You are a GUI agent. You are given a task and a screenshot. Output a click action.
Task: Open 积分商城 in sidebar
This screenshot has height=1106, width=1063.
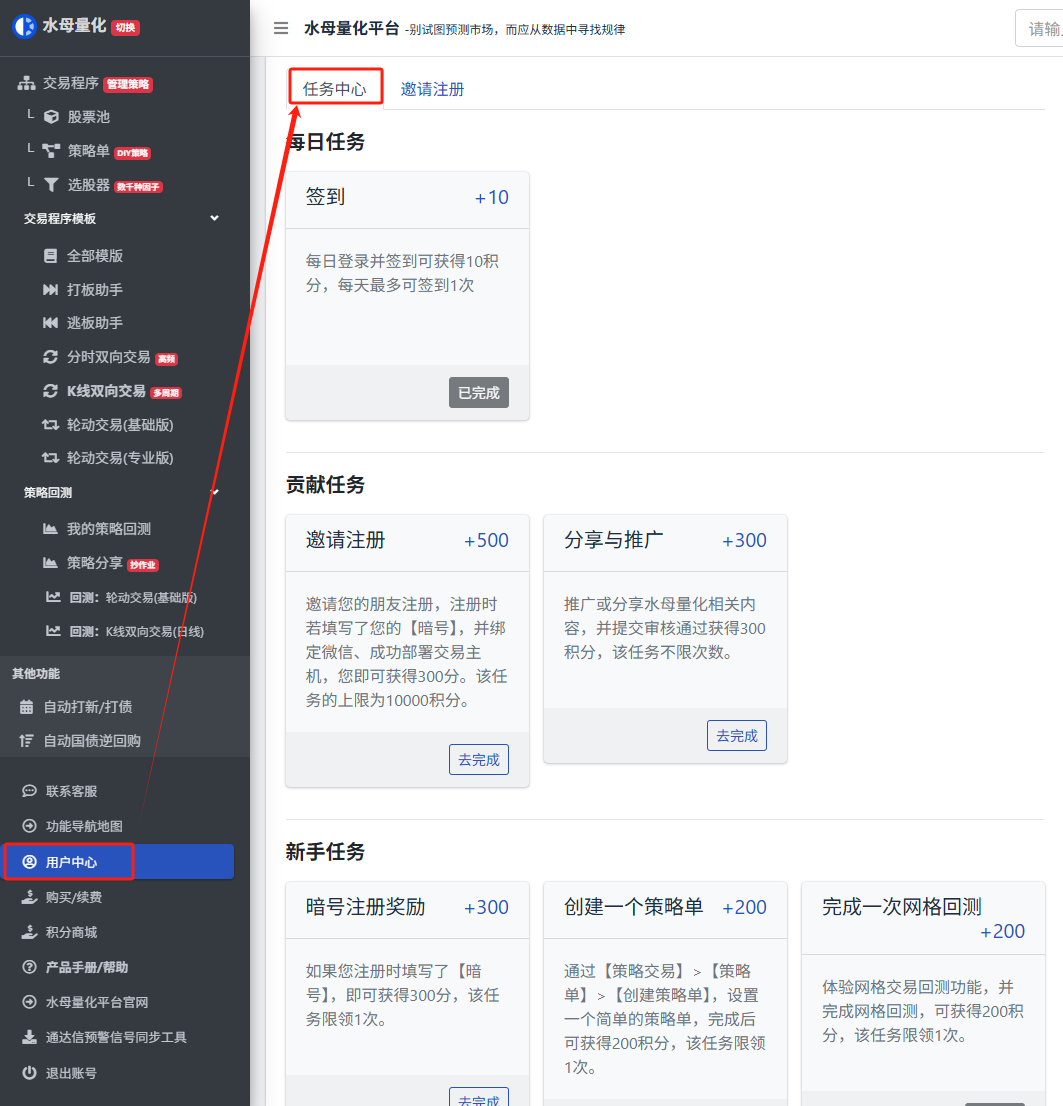71,932
